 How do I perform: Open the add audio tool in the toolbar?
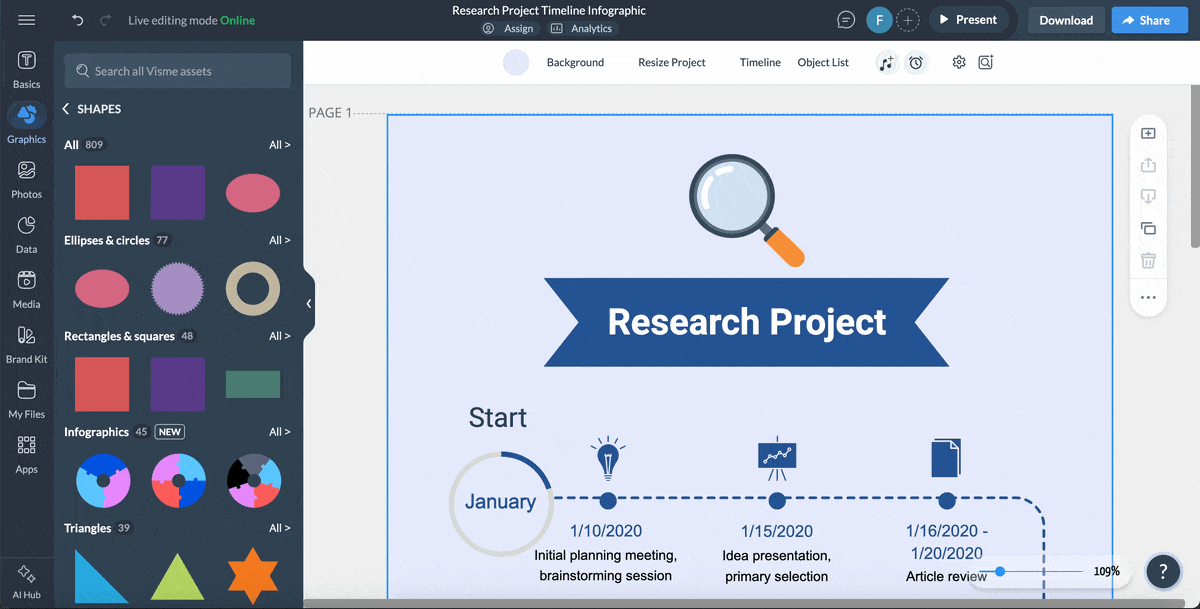tap(887, 62)
